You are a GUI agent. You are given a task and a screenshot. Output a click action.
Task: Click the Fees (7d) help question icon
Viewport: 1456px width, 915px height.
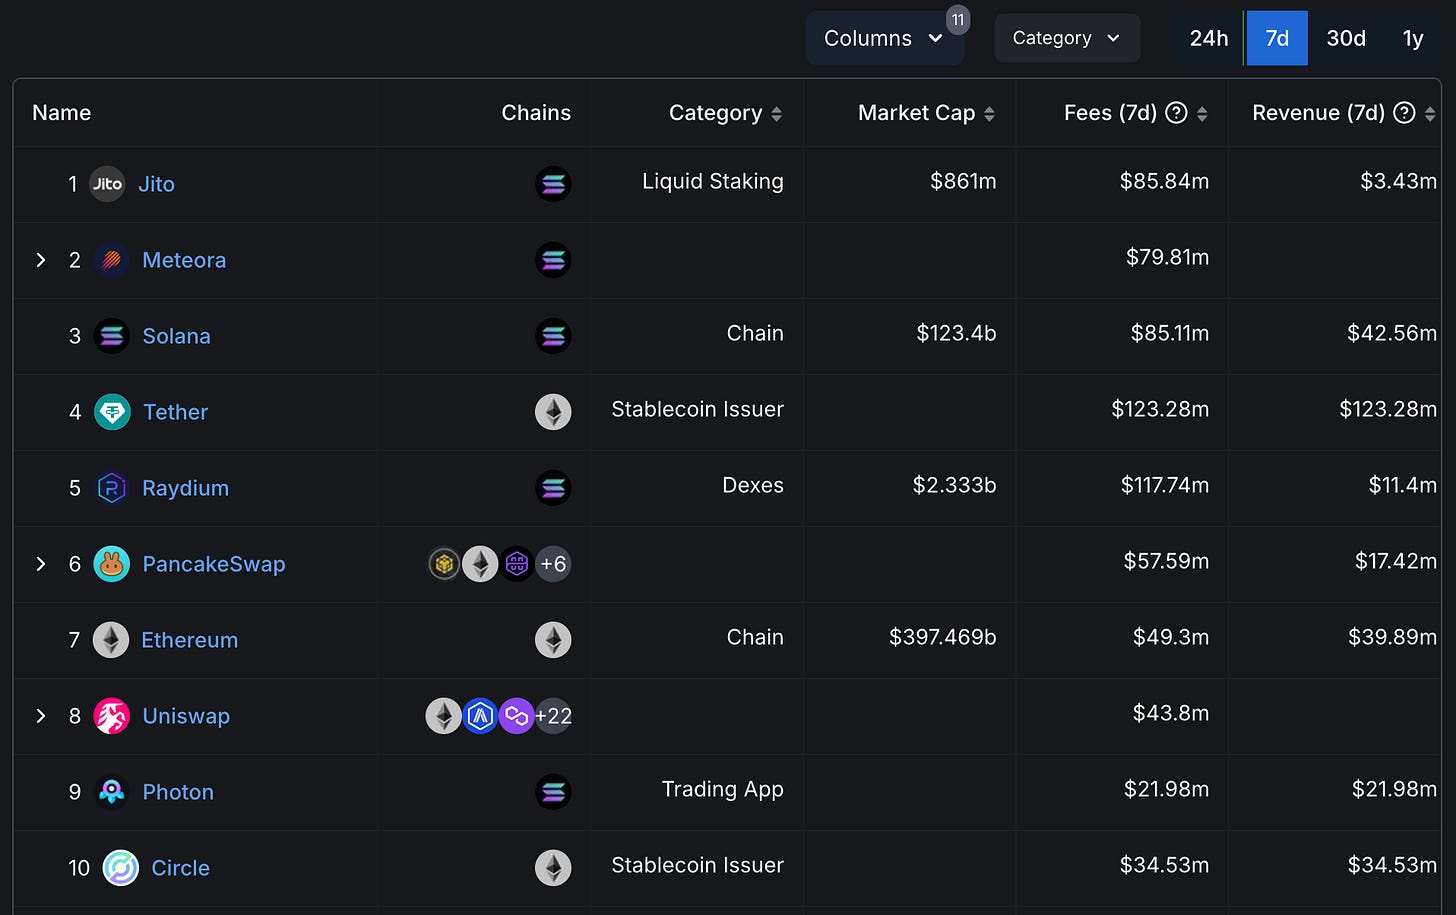coord(1177,113)
